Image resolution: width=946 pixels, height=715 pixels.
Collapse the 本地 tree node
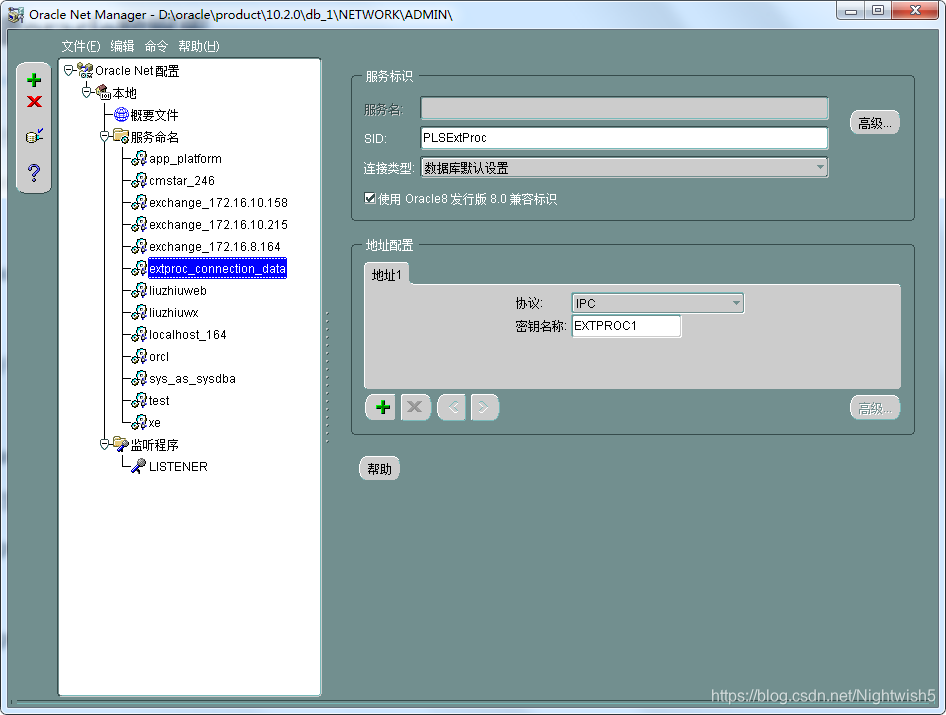tap(86, 92)
